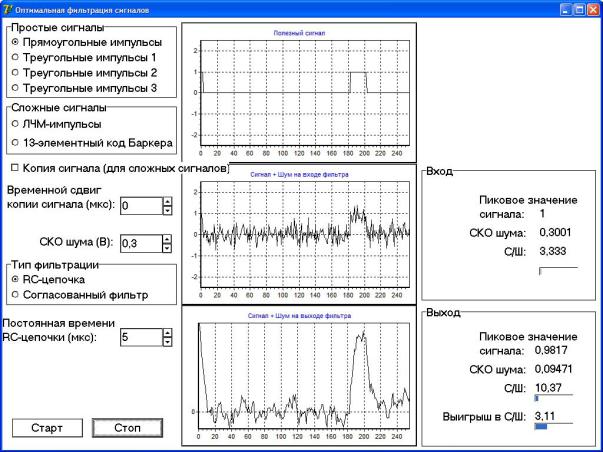Screen dimensions: 603x452
Task: Click the Полезный сигнал chart
Action: 299,92
